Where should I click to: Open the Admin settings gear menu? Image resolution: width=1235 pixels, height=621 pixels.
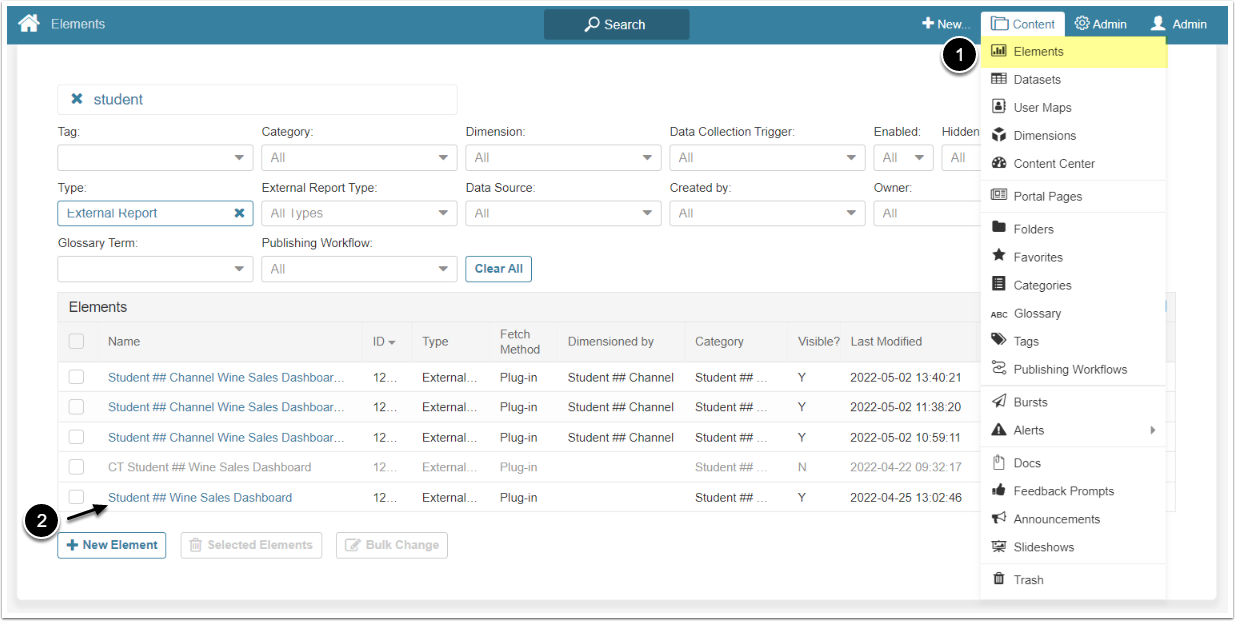pyautogui.click(x=1100, y=24)
